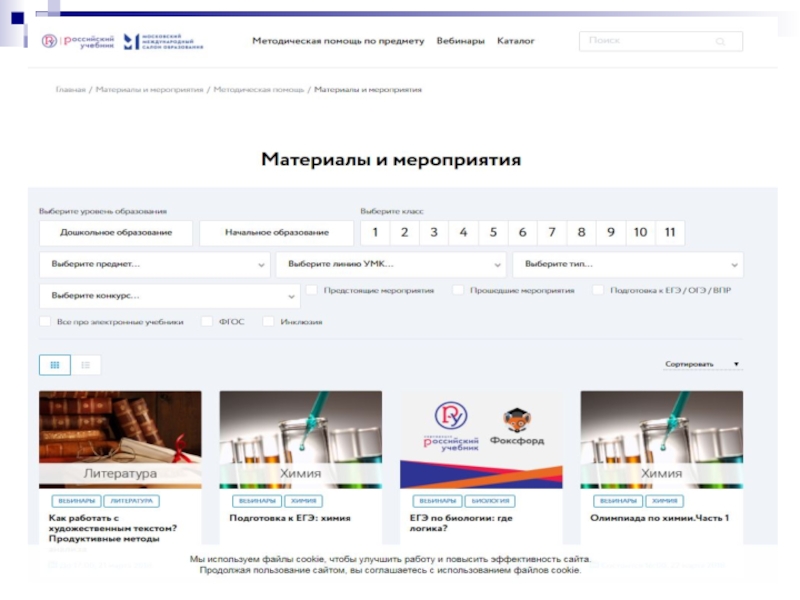This screenshot has height=600, width=800.
Task: Select class 7
Action: tap(552, 233)
